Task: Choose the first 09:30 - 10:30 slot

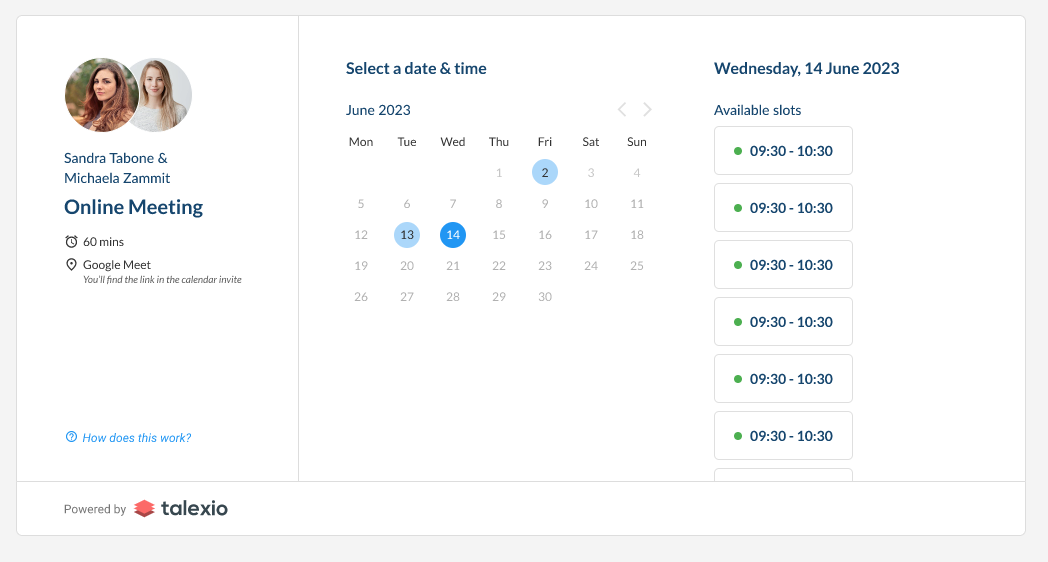Action: tap(783, 151)
